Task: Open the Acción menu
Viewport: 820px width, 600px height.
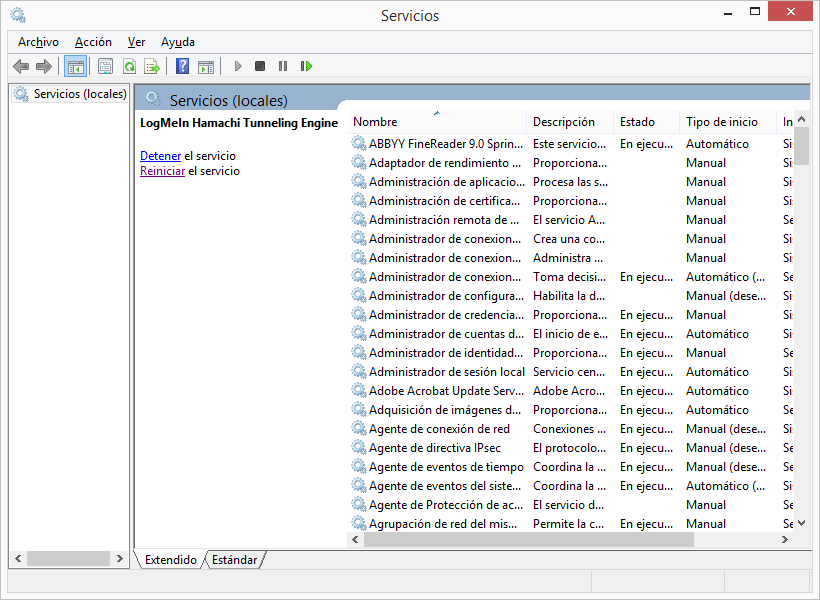Action: click(93, 42)
